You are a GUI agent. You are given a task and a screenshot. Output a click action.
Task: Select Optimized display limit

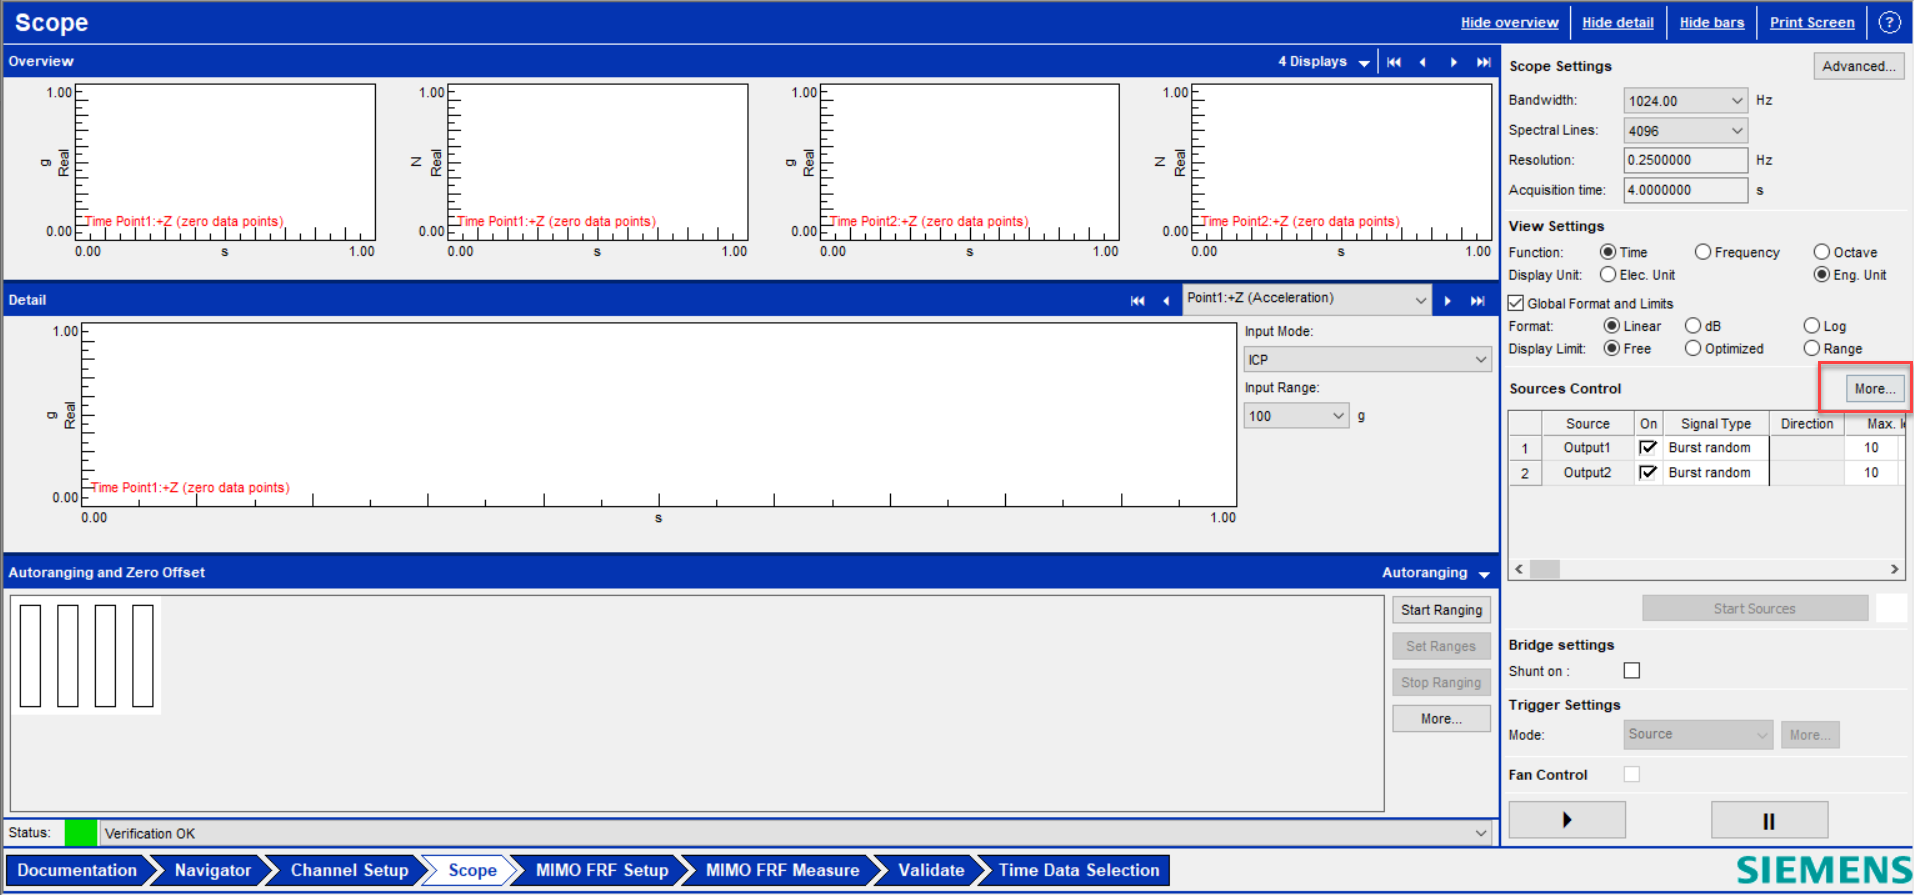[x=1693, y=348]
